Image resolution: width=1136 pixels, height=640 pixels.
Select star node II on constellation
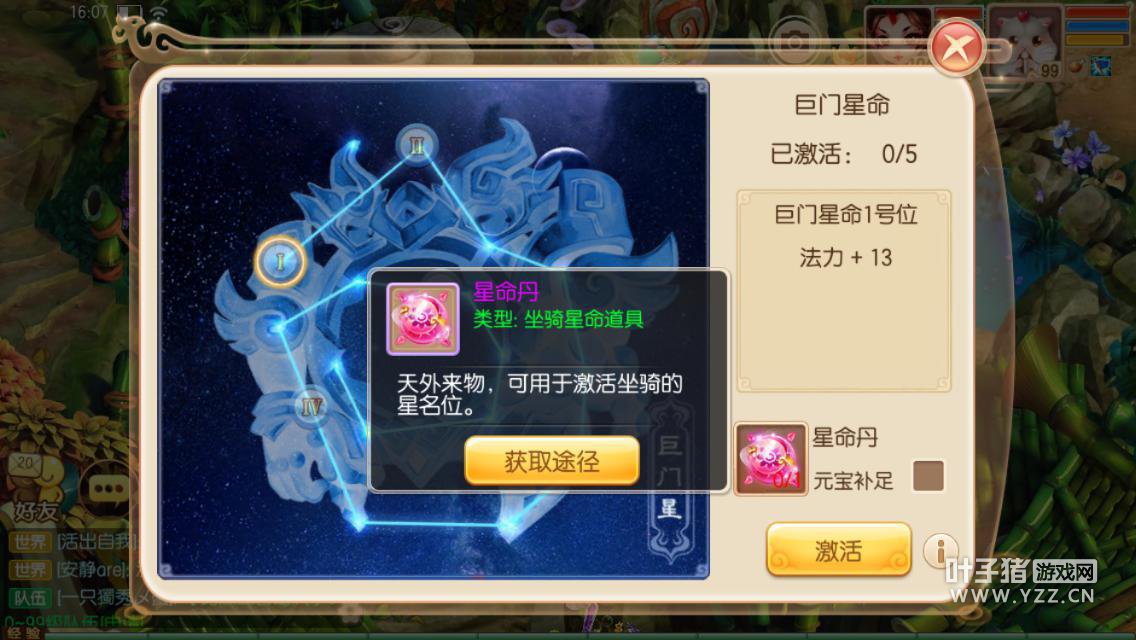click(x=417, y=145)
